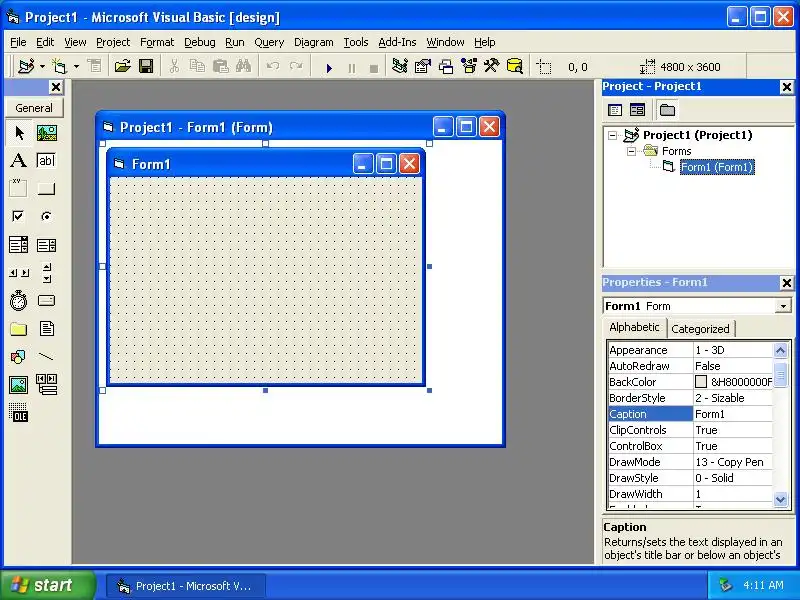Screen dimensions: 800x600
Task: Click Add Standard EXE Project icon
Action: pyautogui.click(x=26, y=66)
